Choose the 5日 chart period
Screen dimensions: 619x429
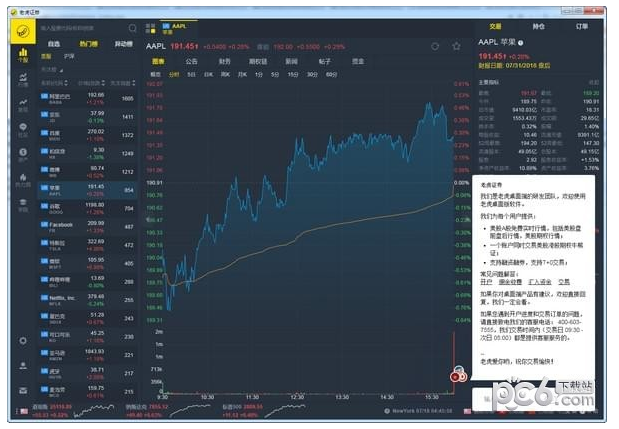click(x=191, y=74)
